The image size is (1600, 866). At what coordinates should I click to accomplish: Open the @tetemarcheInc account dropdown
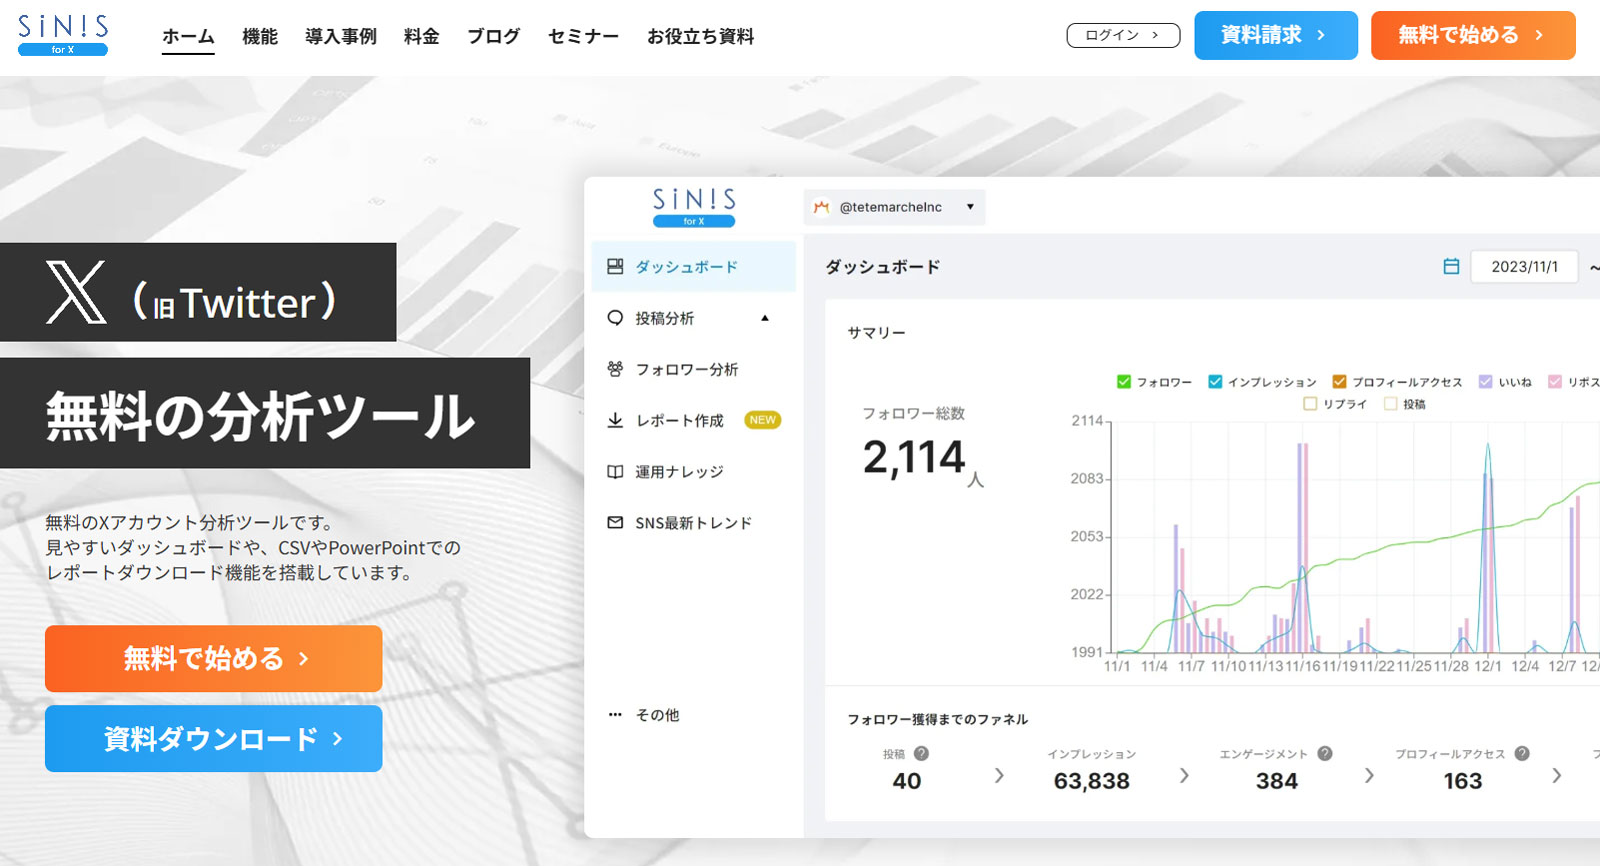[894, 207]
